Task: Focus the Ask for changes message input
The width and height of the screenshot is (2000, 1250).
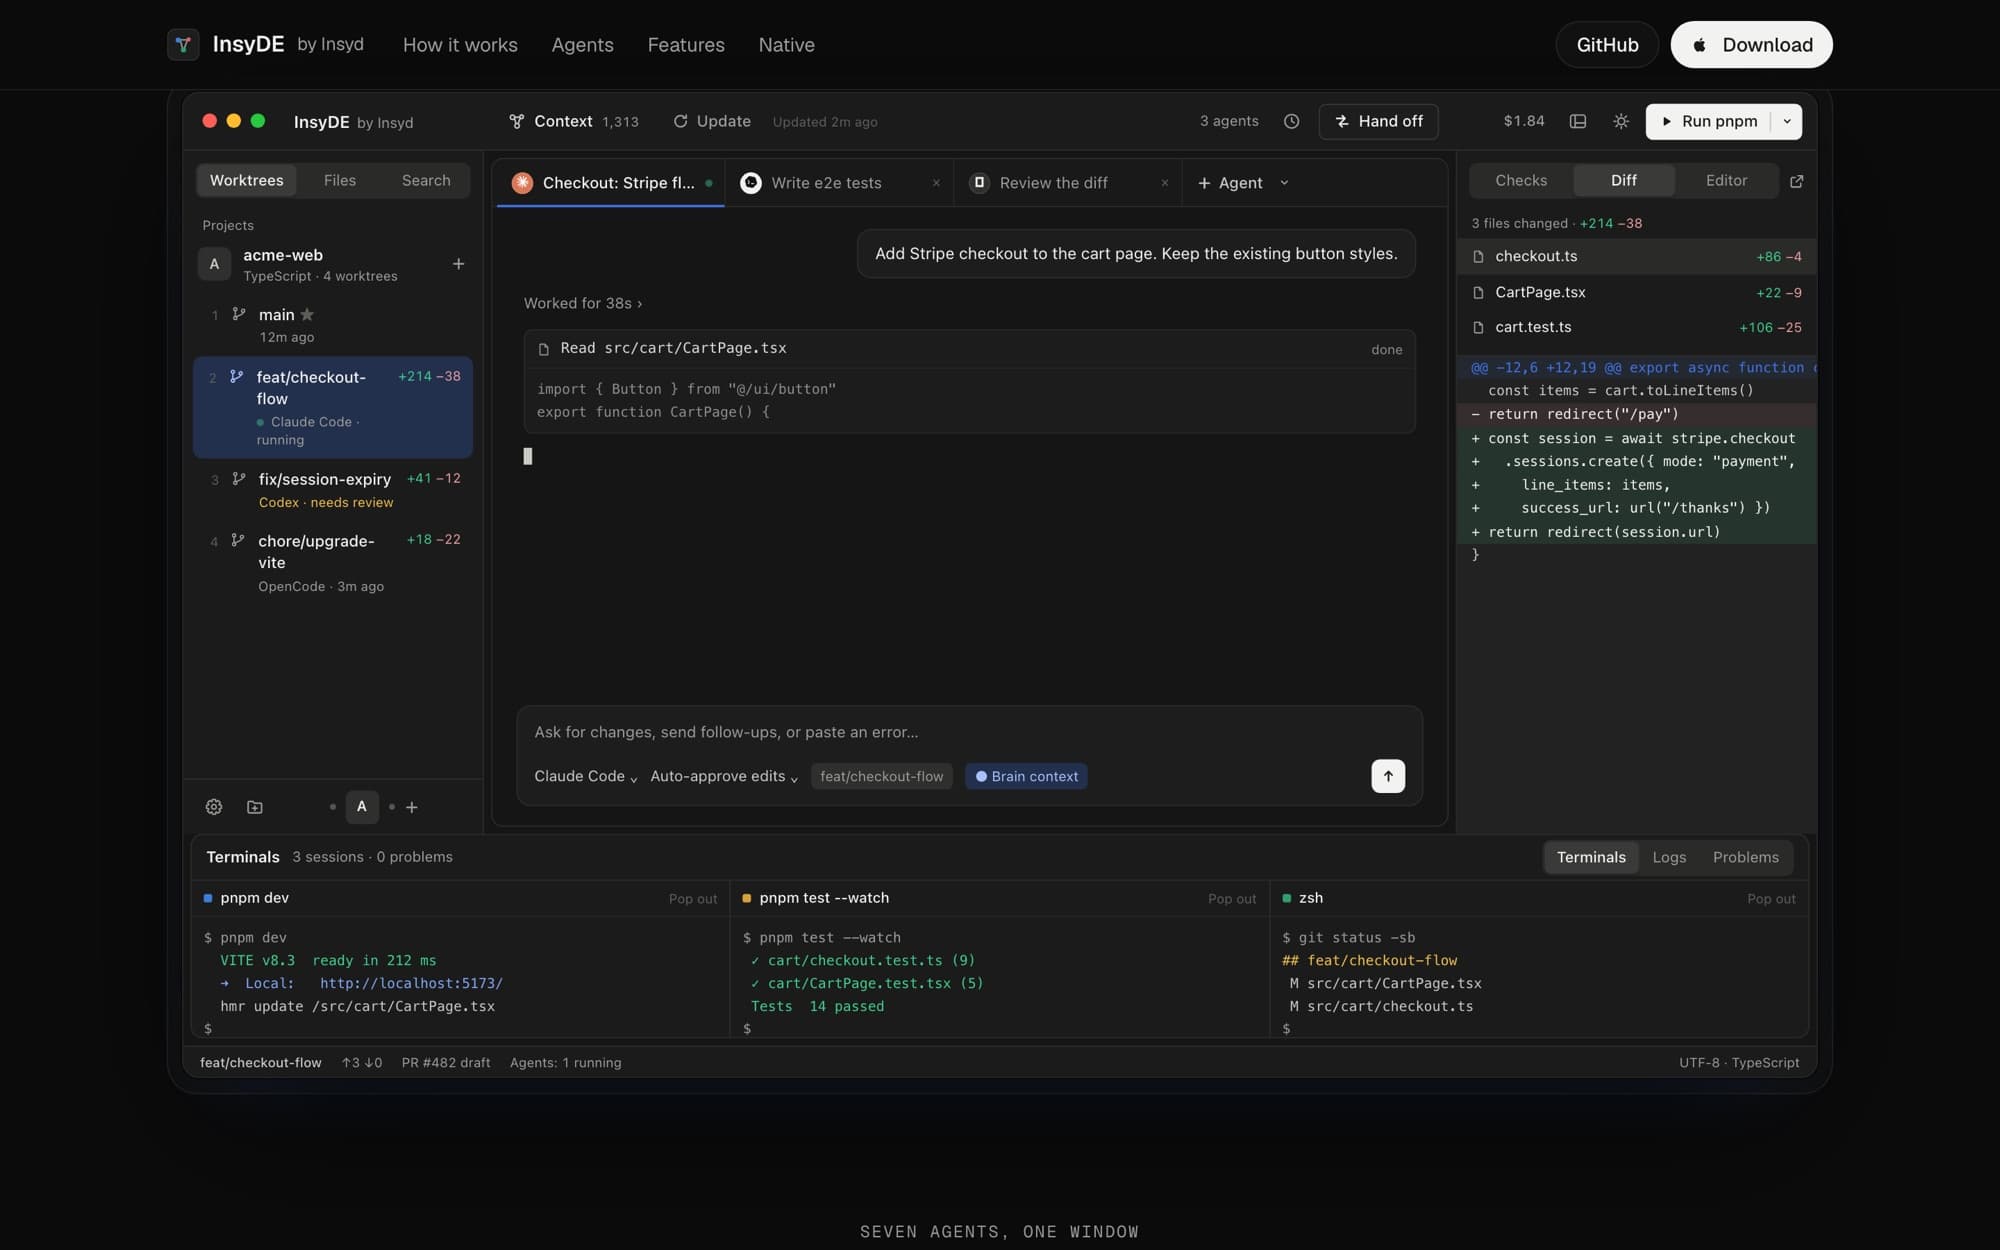Action: 968,732
